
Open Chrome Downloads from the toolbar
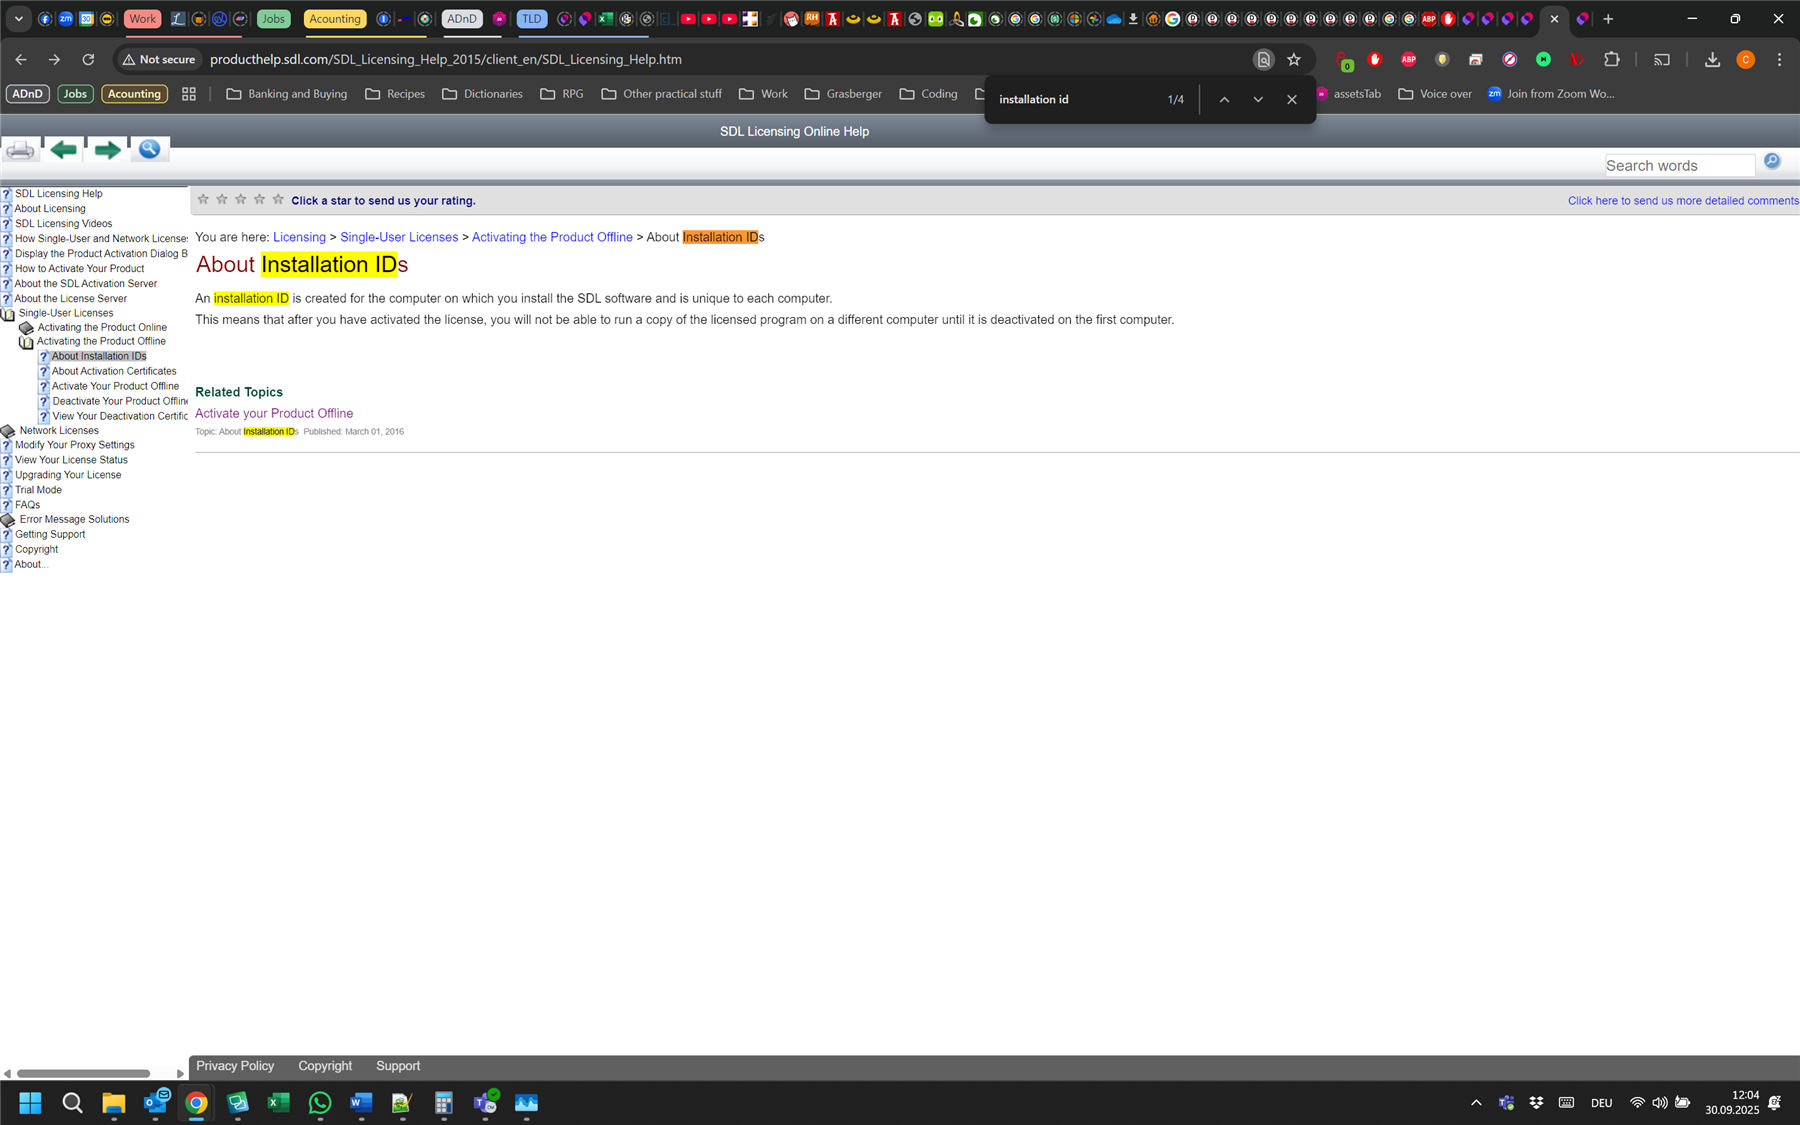tap(1711, 59)
